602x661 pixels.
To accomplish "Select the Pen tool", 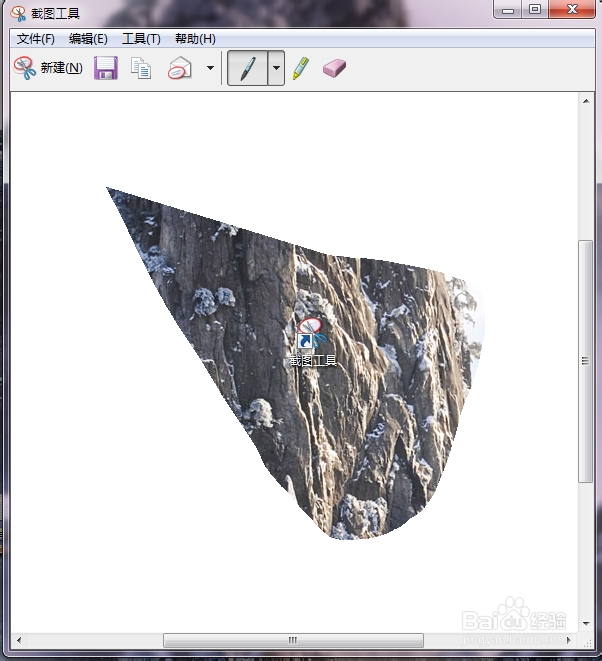I will coord(247,68).
